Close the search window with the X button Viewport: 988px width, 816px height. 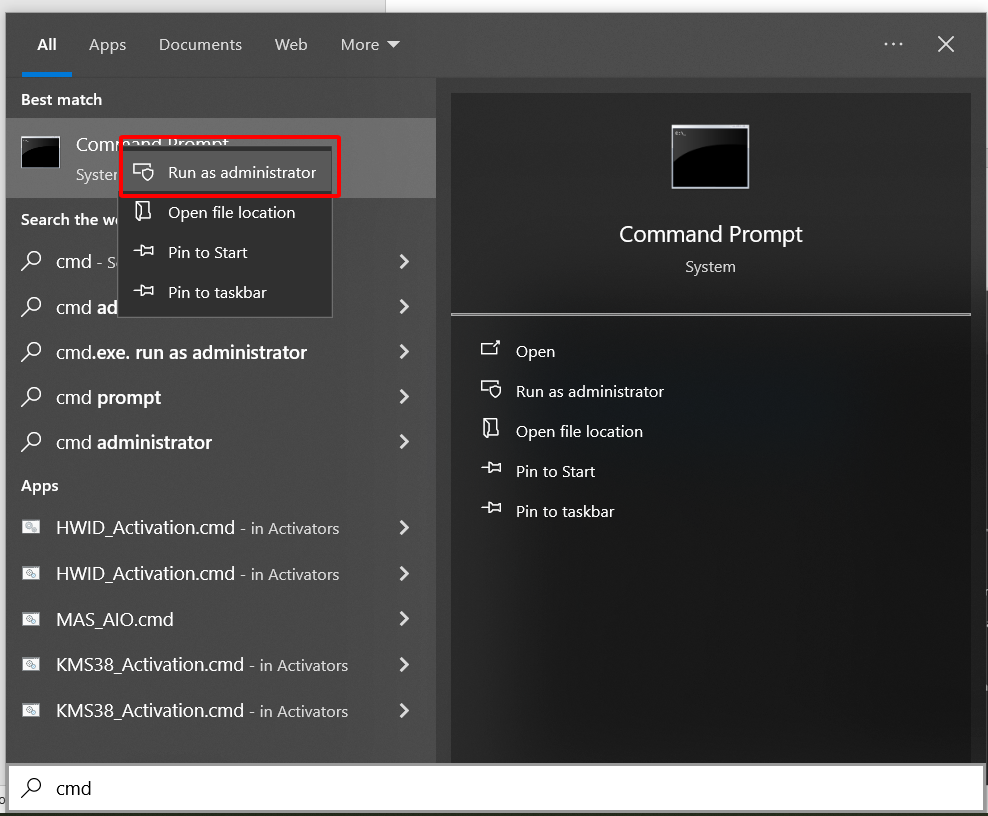click(945, 44)
